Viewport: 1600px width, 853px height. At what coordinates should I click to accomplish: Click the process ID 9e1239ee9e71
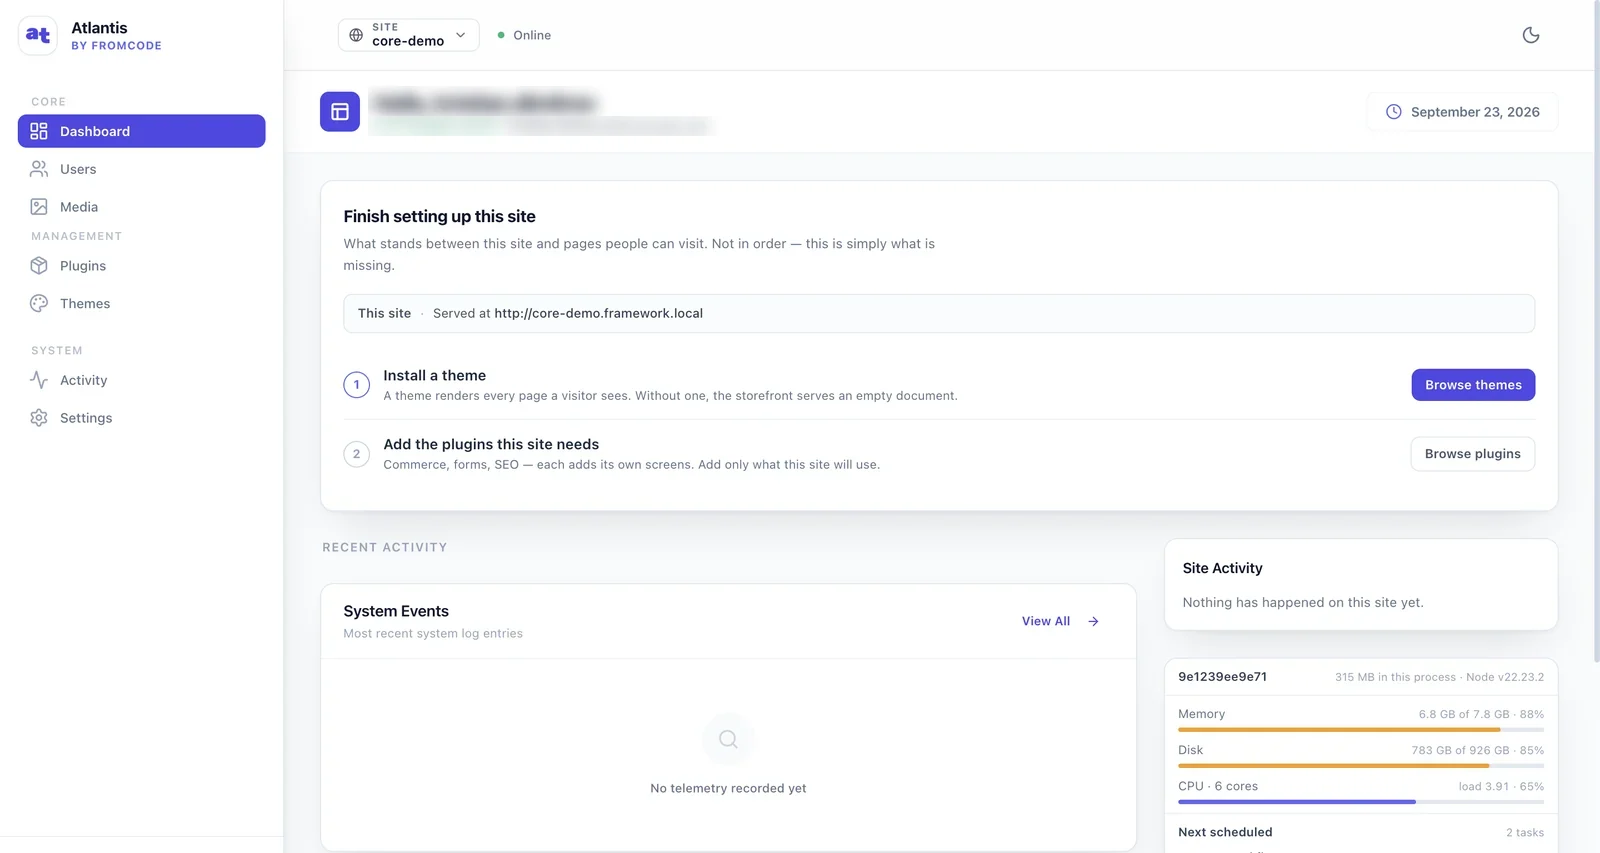click(1222, 677)
